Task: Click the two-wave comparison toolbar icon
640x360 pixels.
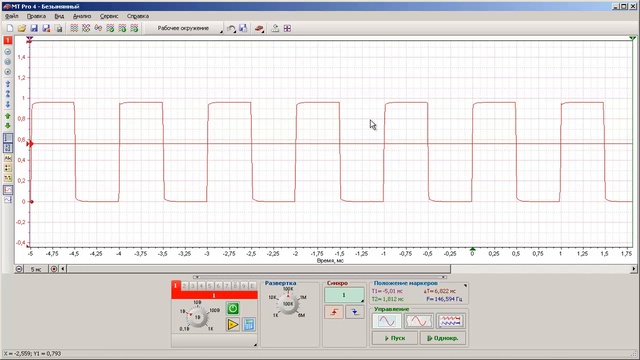Action: pyautogui.click(x=98, y=28)
